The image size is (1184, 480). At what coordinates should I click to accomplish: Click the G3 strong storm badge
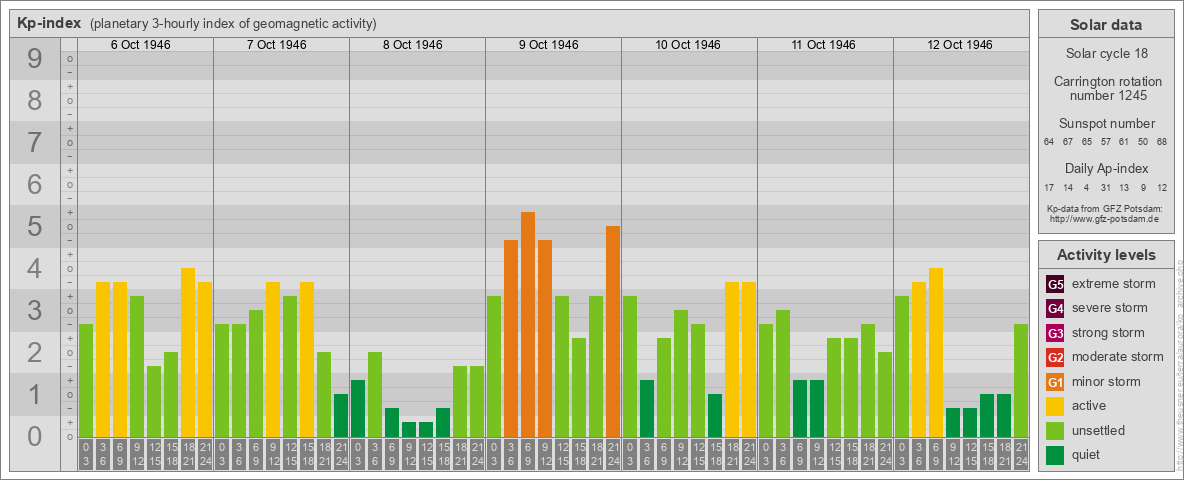point(1055,333)
